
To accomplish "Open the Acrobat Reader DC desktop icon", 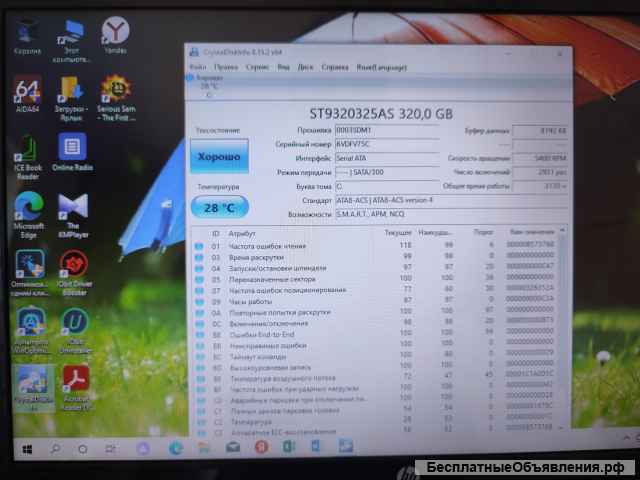I will click(76, 388).
